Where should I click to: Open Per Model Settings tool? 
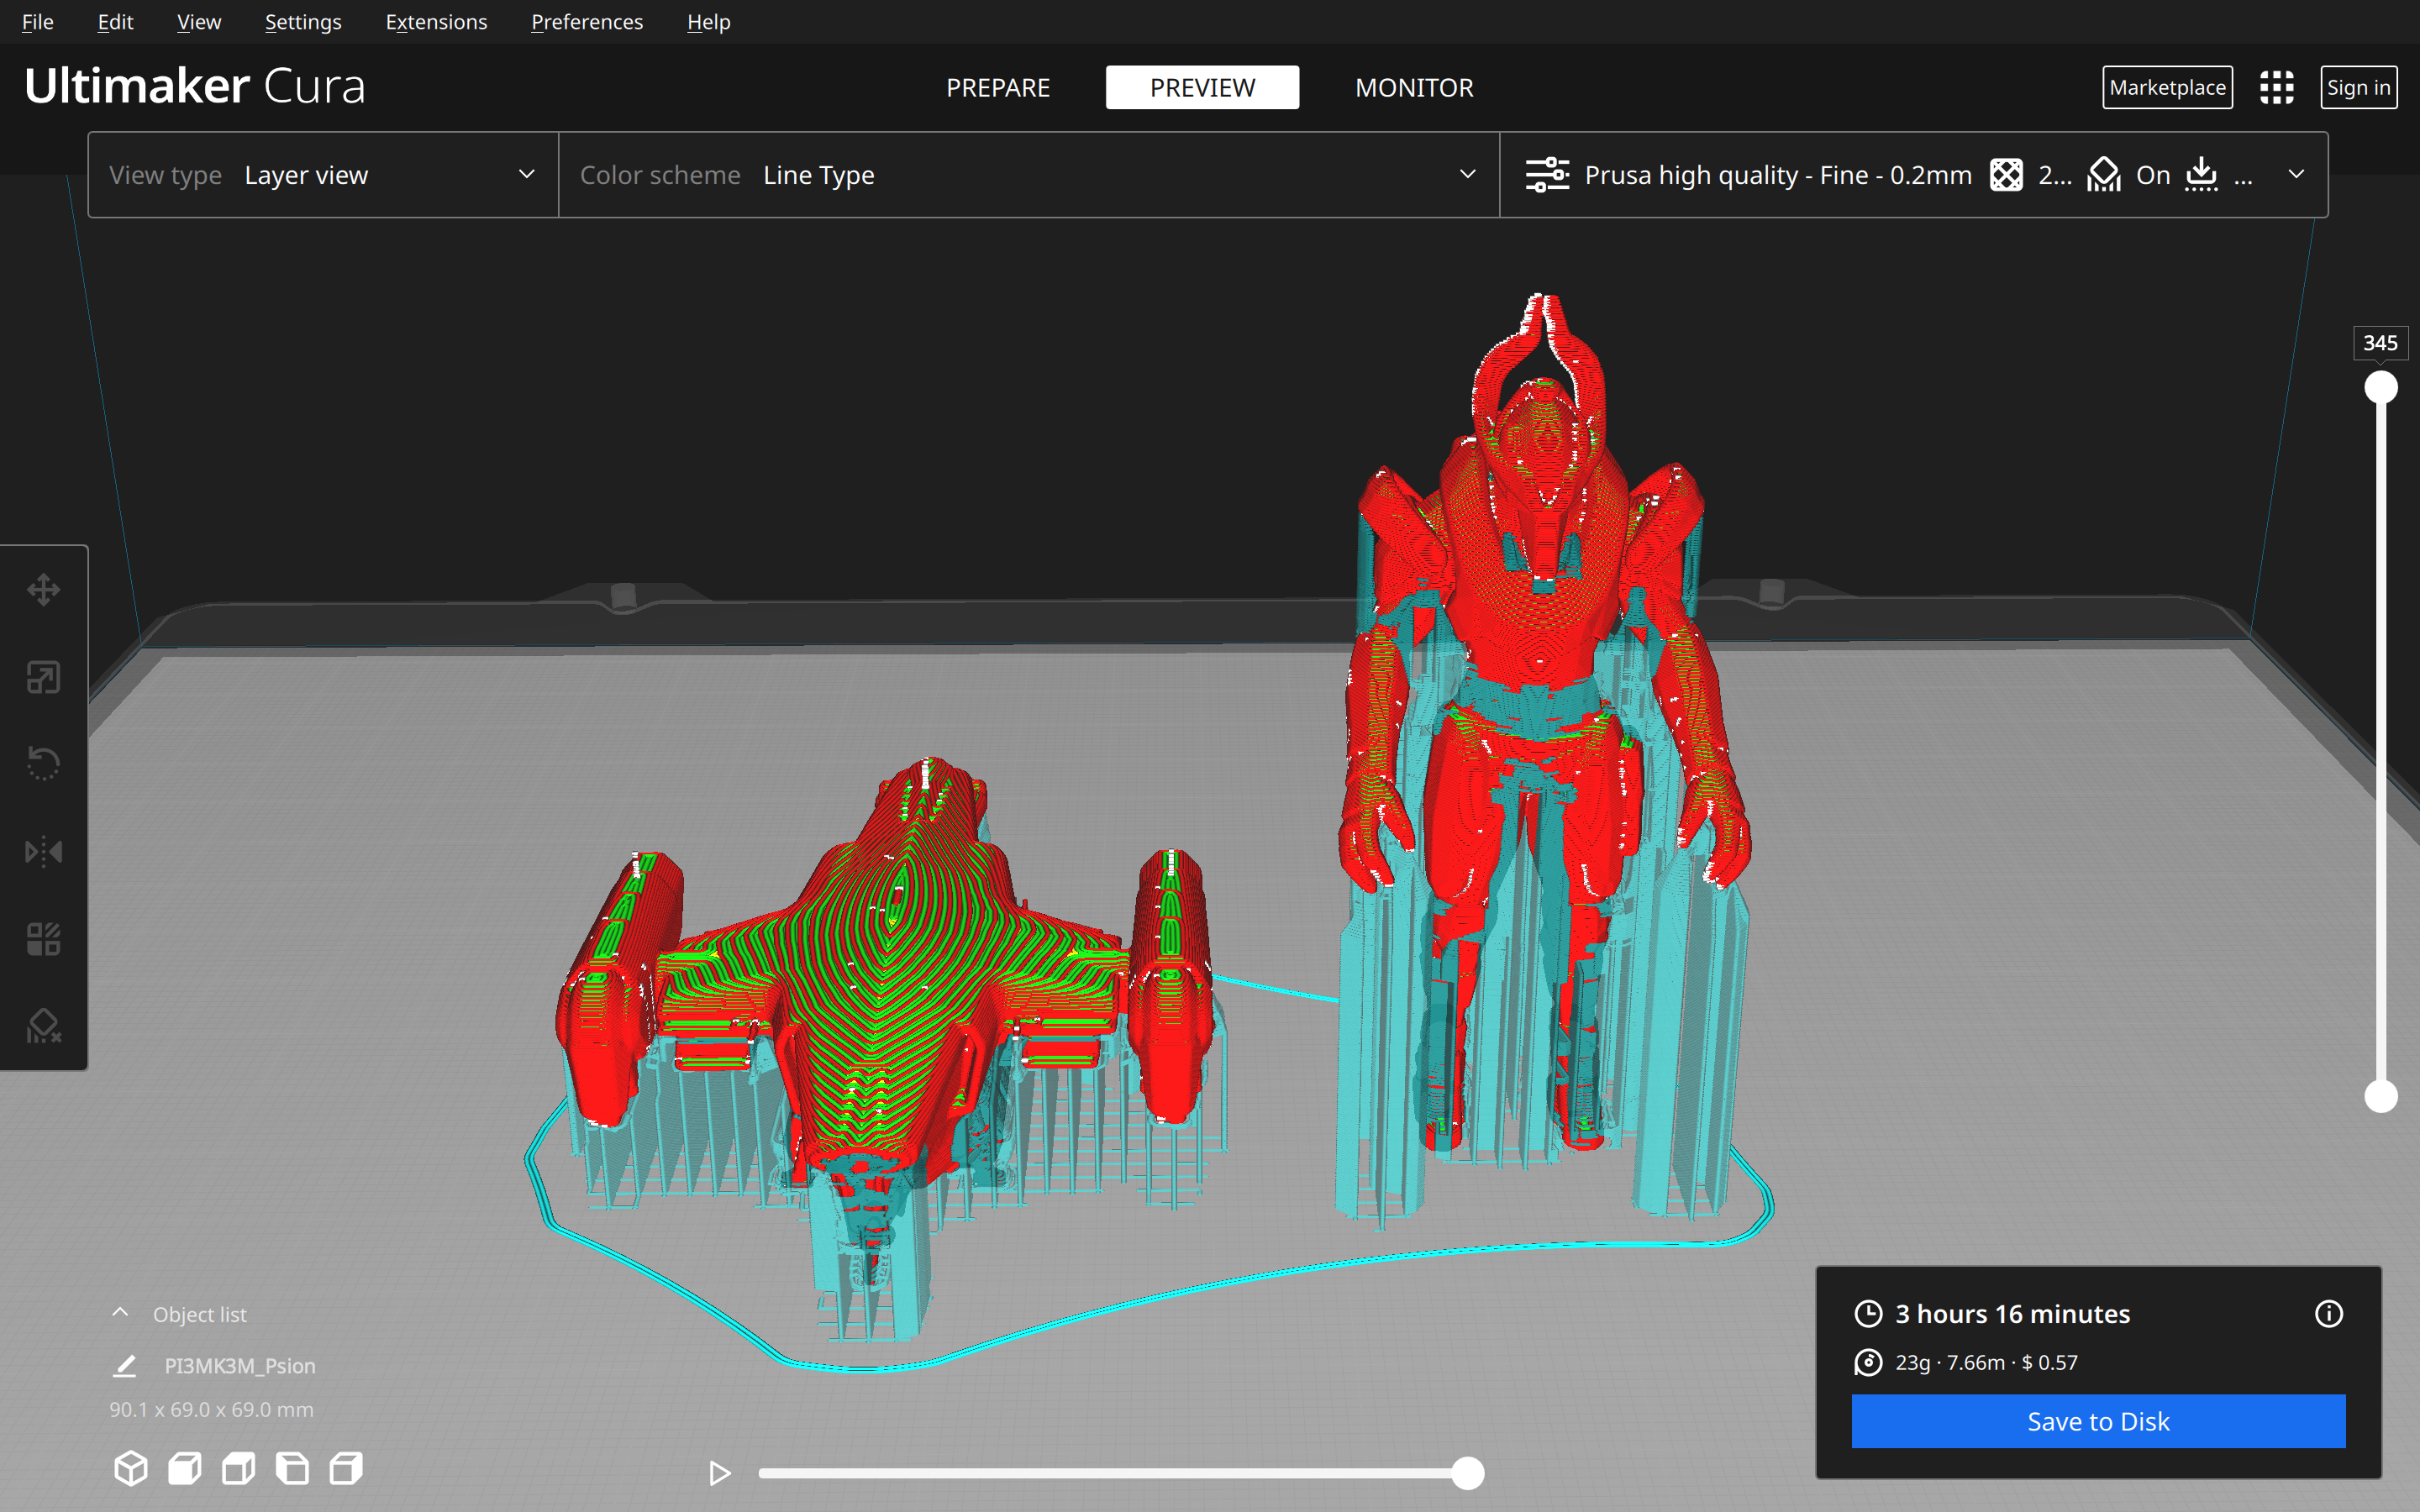43,939
